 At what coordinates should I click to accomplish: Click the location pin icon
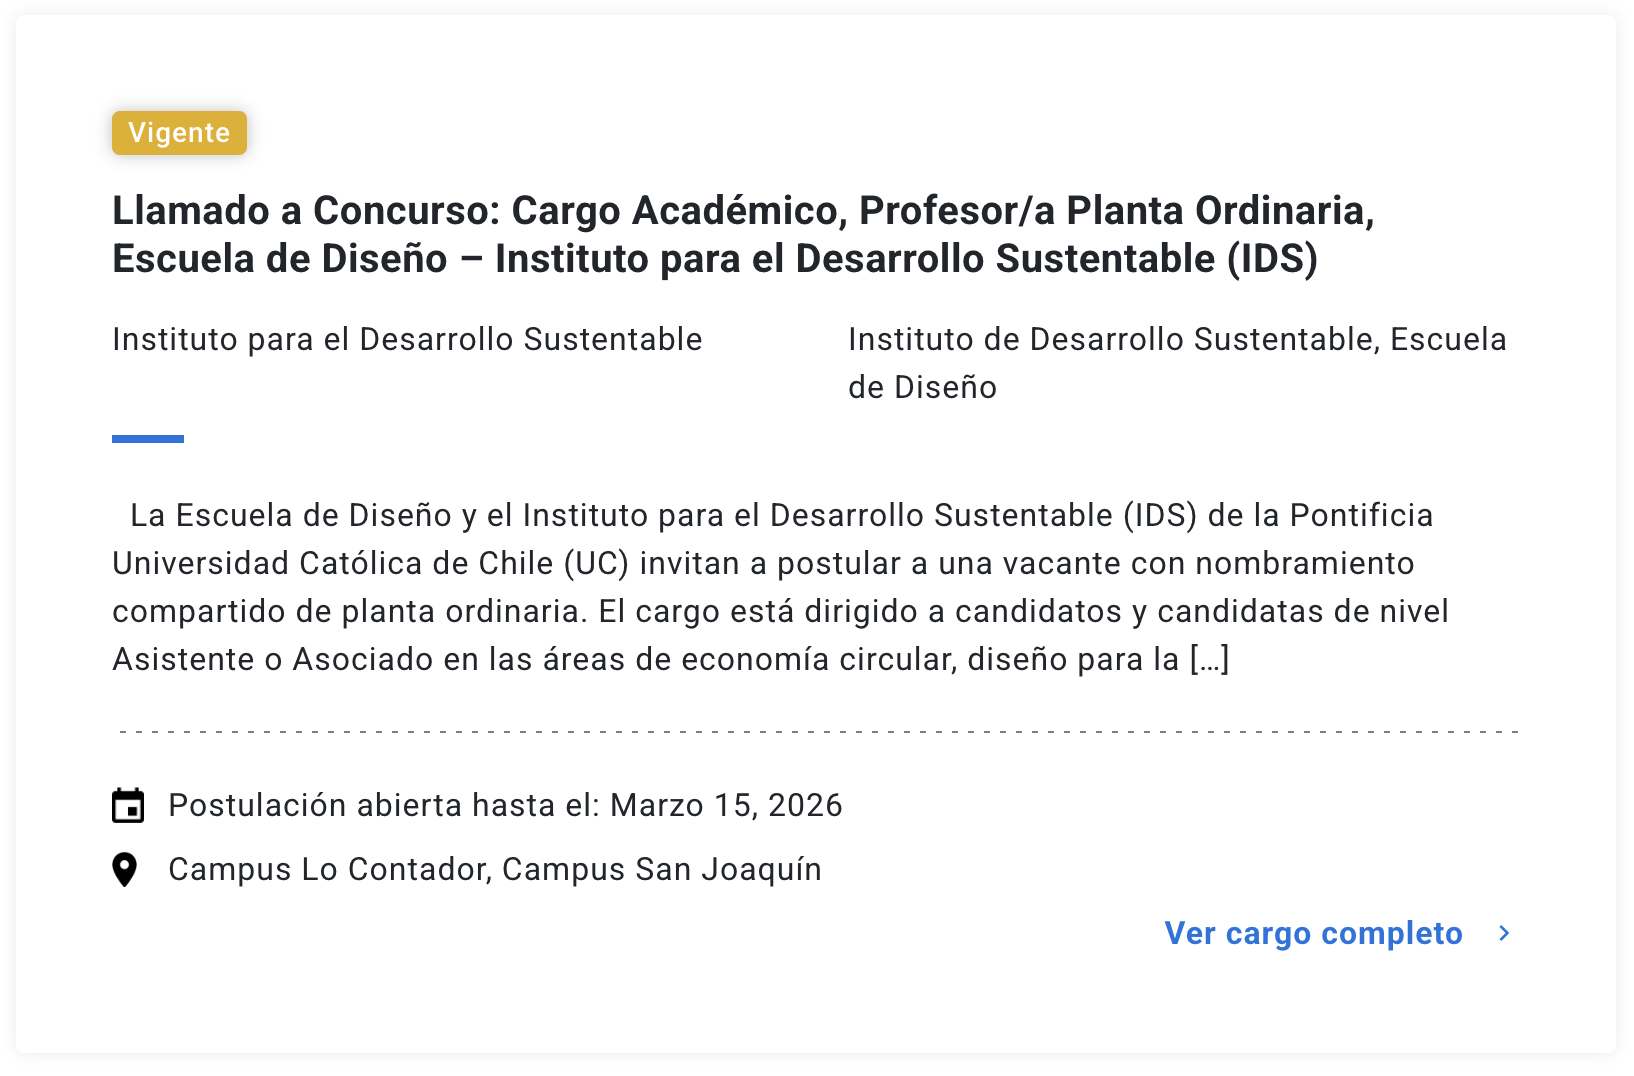pyautogui.click(x=125, y=869)
